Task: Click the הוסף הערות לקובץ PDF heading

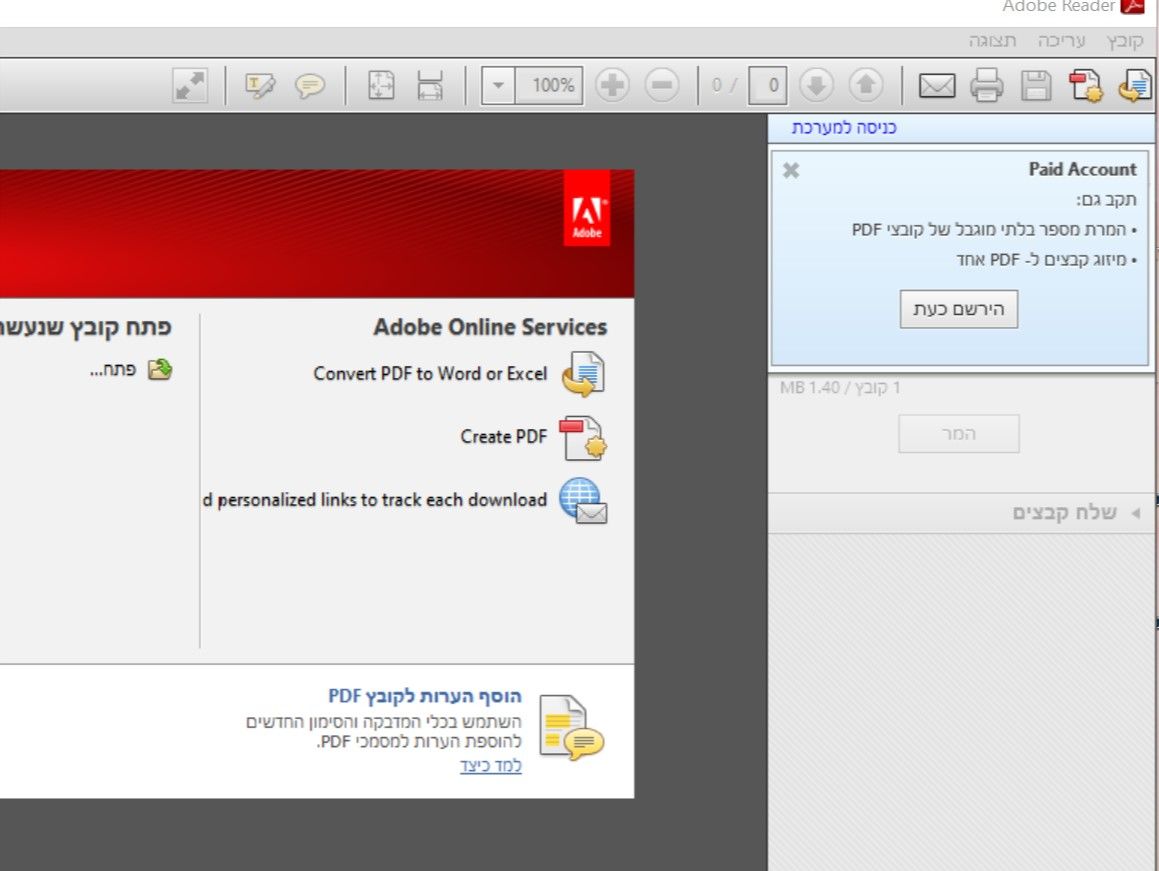Action: pyautogui.click(x=425, y=697)
